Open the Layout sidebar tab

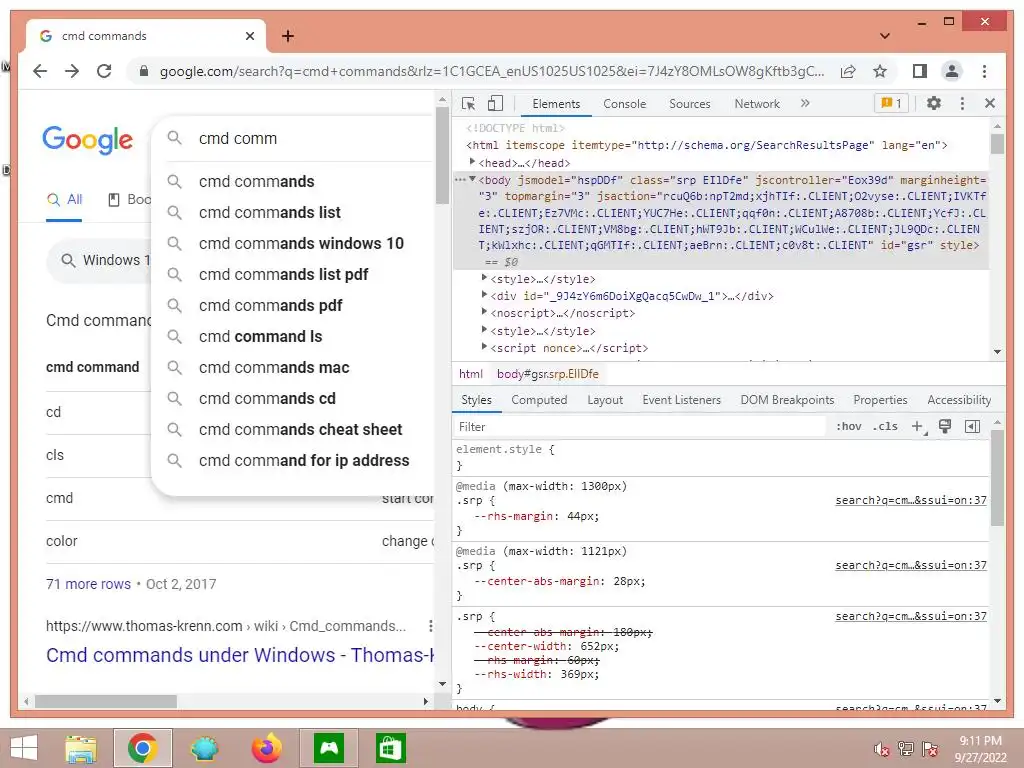pos(605,400)
